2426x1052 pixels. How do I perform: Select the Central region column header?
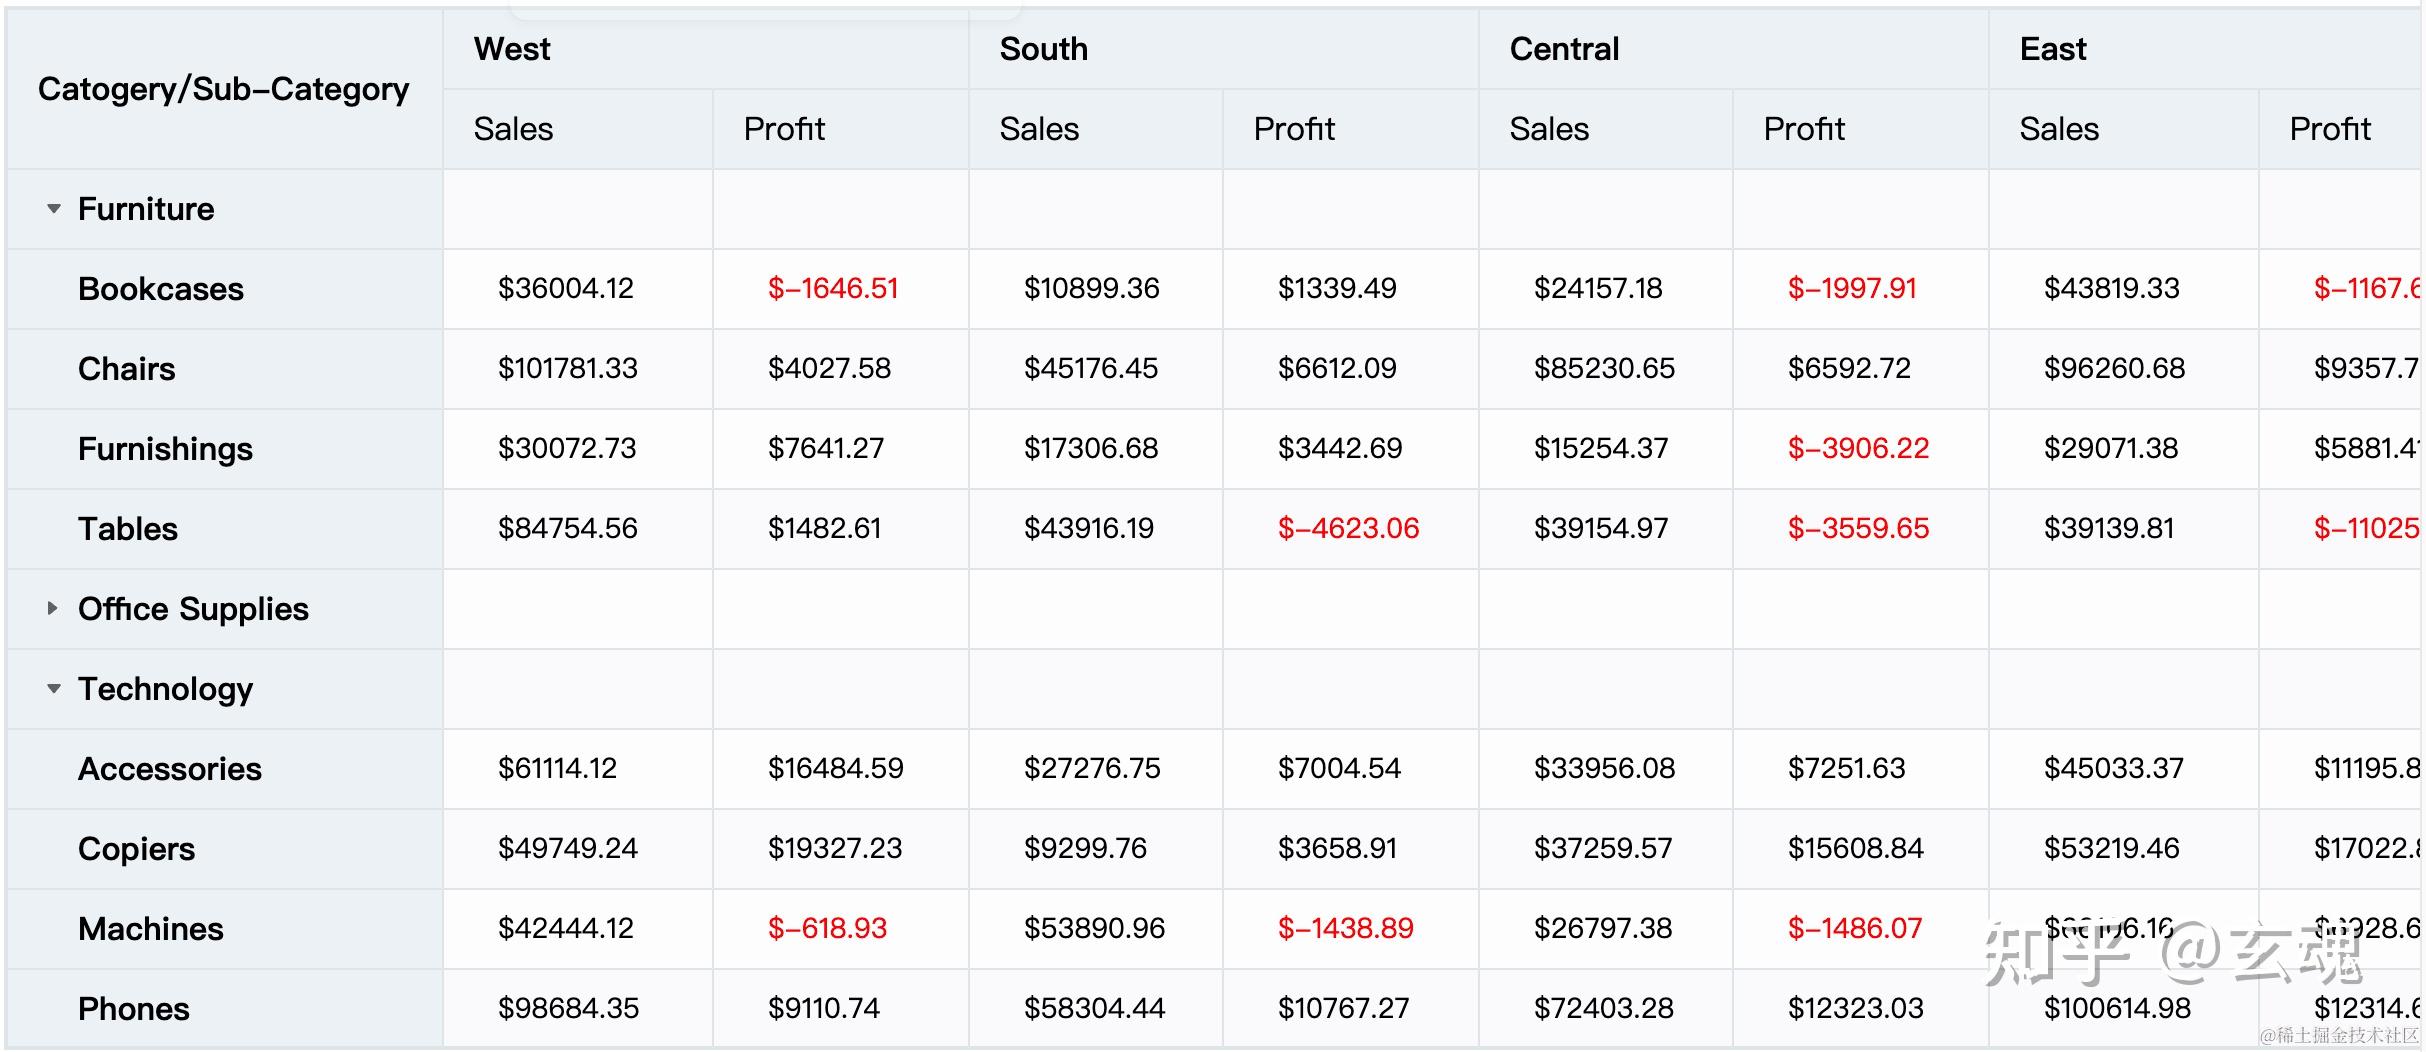[x=1564, y=49]
